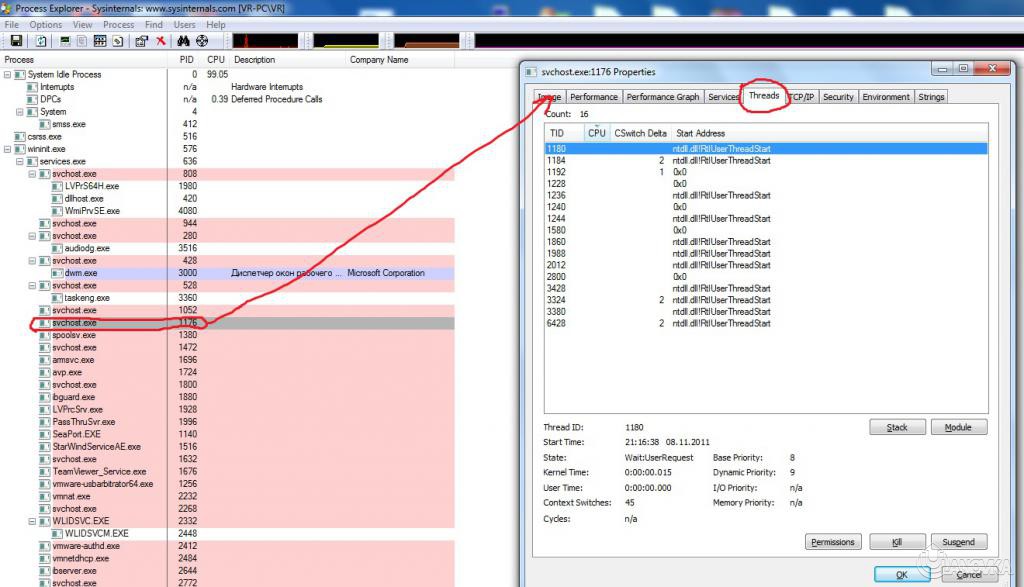1024x587 pixels.
Task: Confirm with the OK button
Action: 902,575
